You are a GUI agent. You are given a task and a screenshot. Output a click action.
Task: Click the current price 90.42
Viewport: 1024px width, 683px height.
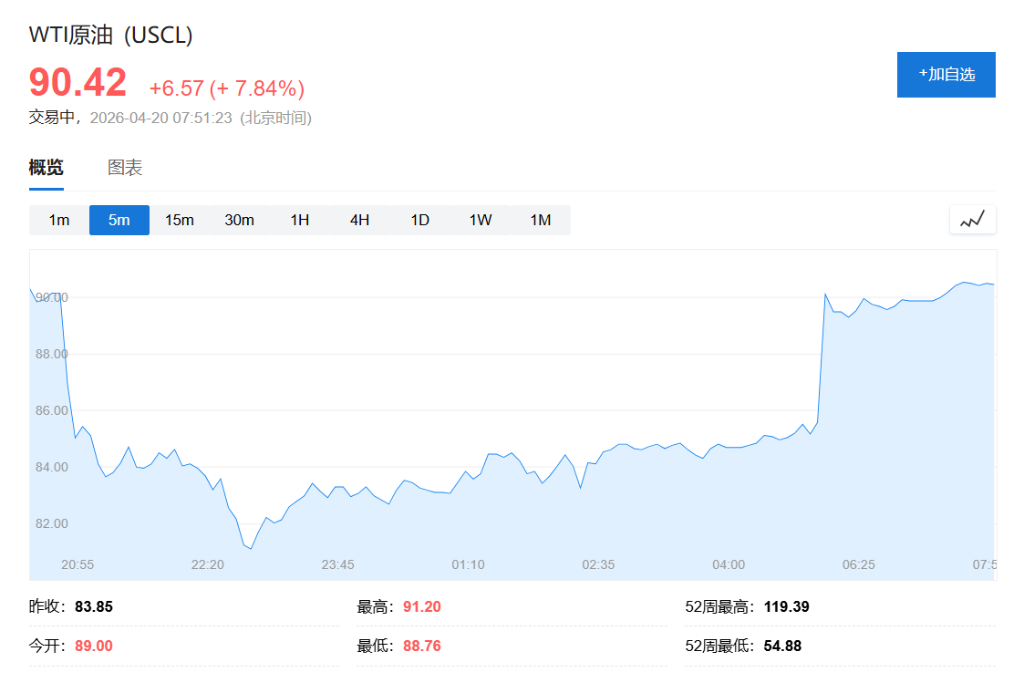76,83
